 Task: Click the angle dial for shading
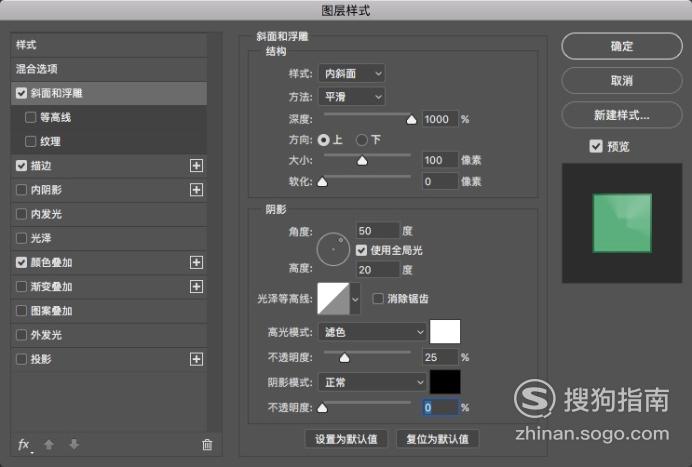click(x=333, y=249)
